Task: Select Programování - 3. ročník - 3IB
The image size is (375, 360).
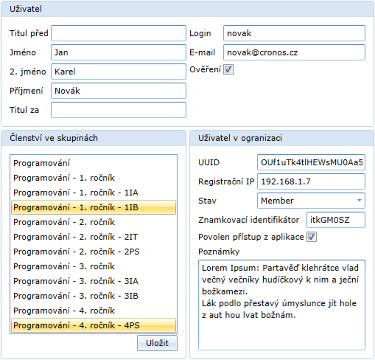Action: [93, 296]
